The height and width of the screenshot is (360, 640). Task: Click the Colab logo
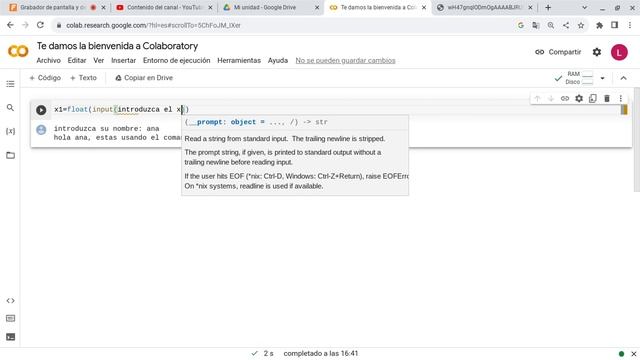(18, 51)
